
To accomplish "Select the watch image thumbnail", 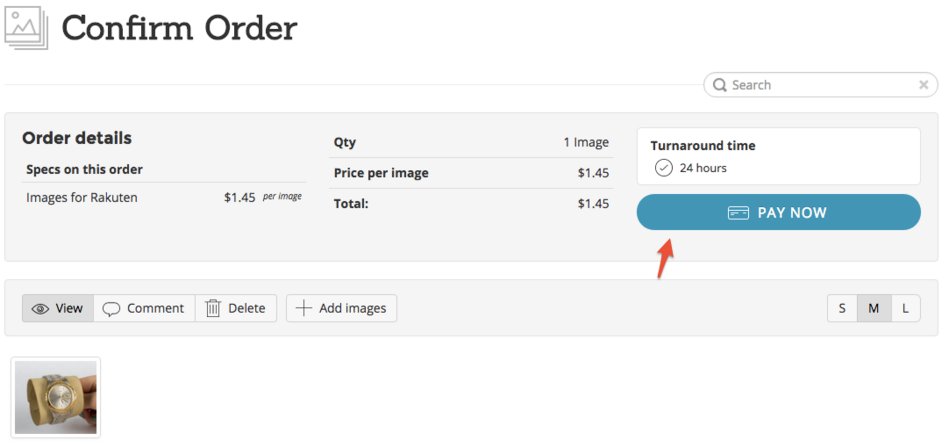I will click(x=56, y=396).
